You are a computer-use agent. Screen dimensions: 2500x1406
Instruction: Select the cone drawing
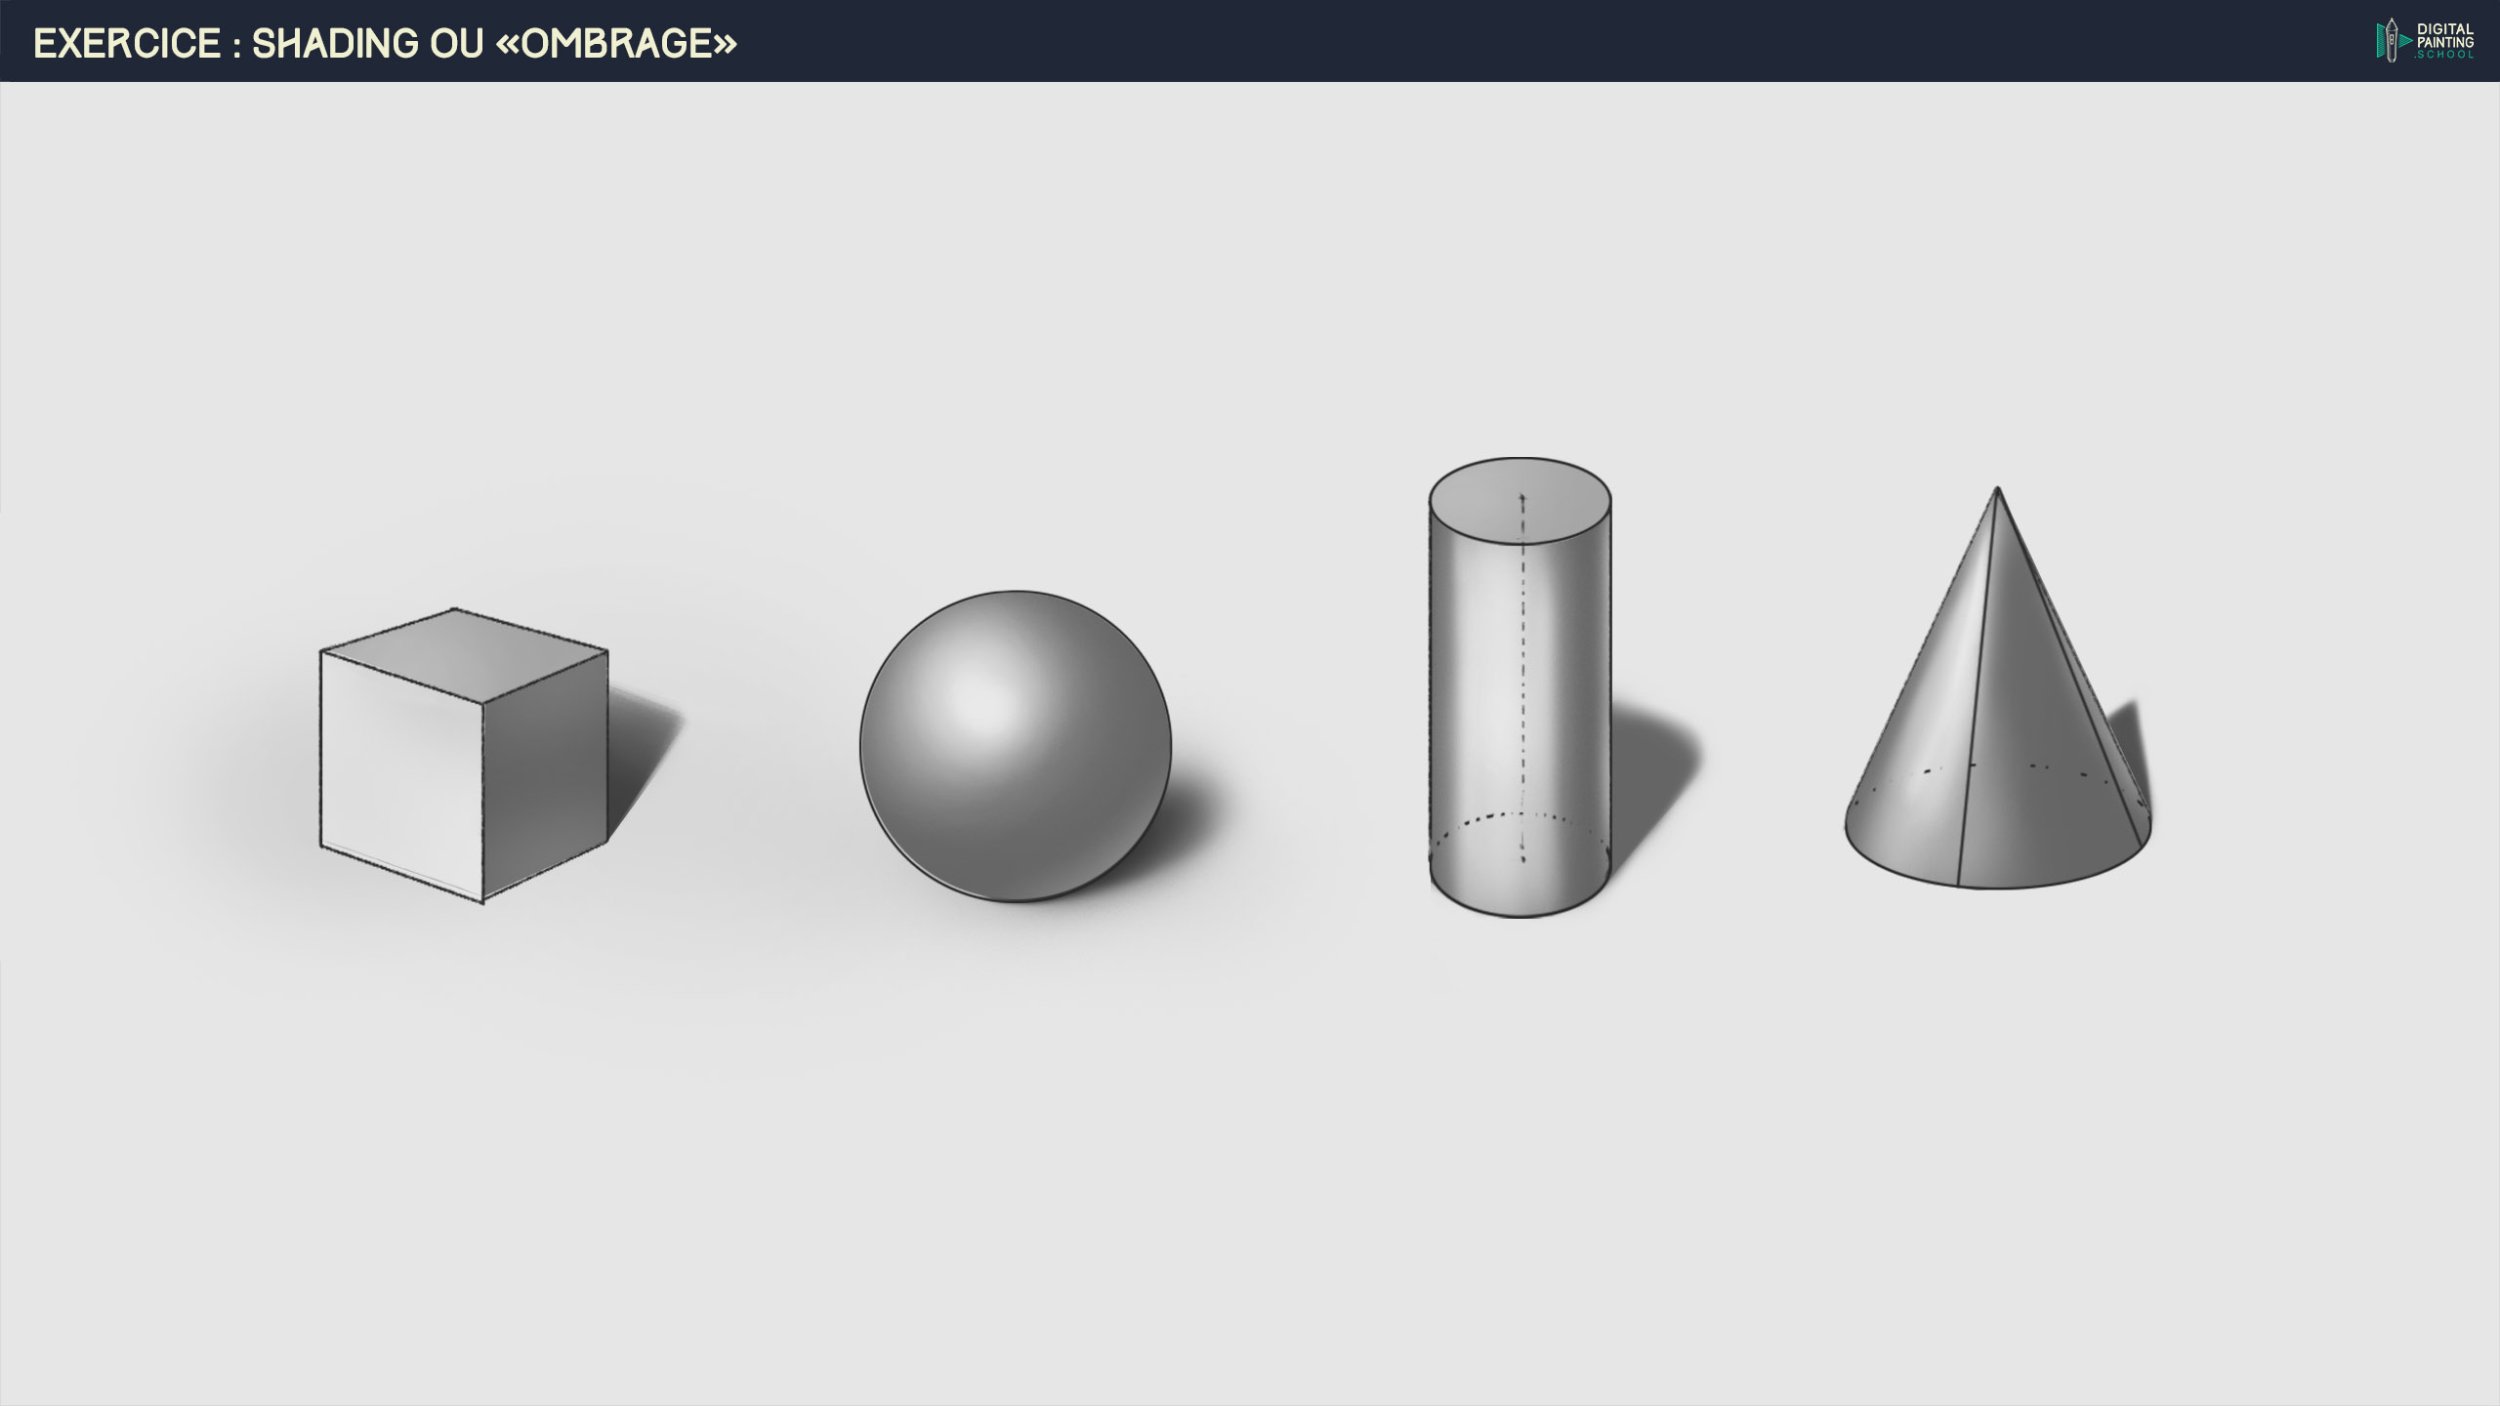click(1997, 720)
